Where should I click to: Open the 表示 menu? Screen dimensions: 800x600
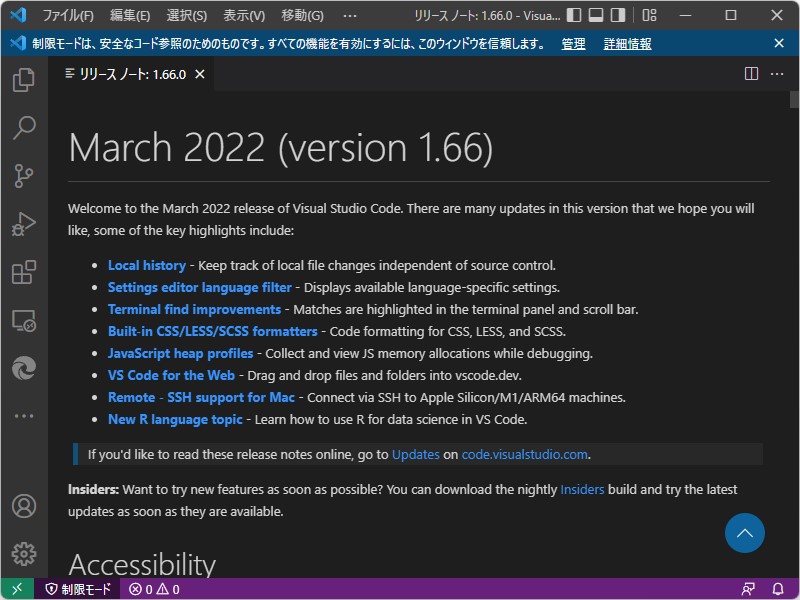[242, 15]
